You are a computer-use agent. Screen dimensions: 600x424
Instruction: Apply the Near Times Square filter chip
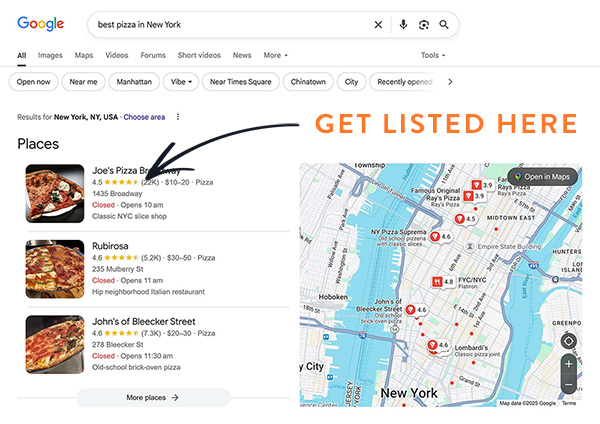tap(241, 82)
